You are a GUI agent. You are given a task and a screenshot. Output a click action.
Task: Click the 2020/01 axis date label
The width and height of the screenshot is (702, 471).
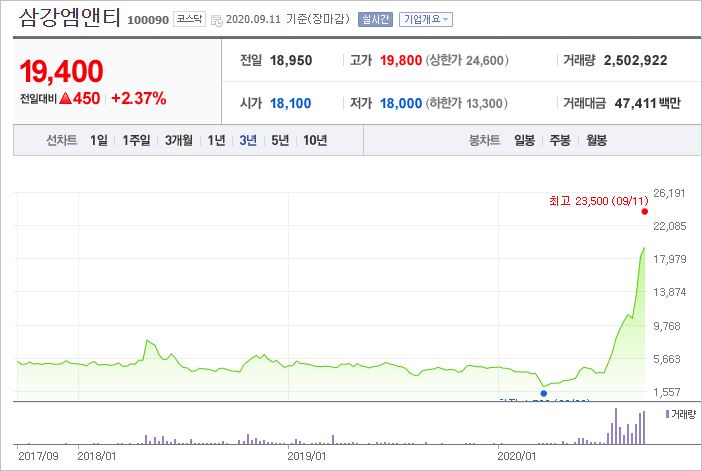point(517,456)
